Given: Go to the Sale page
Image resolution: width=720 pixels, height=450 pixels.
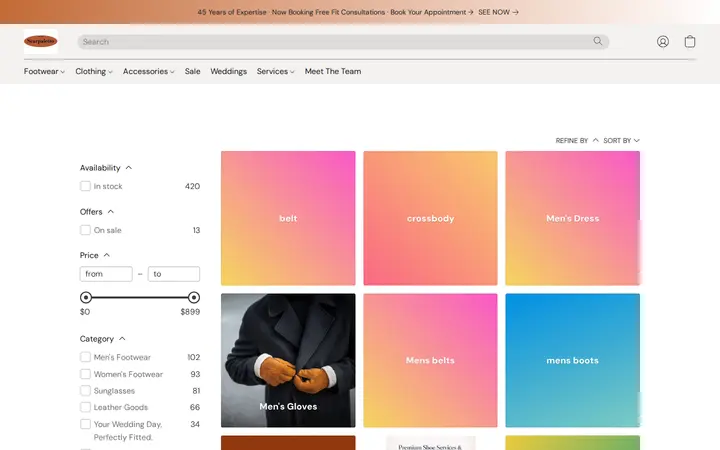Looking at the screenshot, I should 192,71.
